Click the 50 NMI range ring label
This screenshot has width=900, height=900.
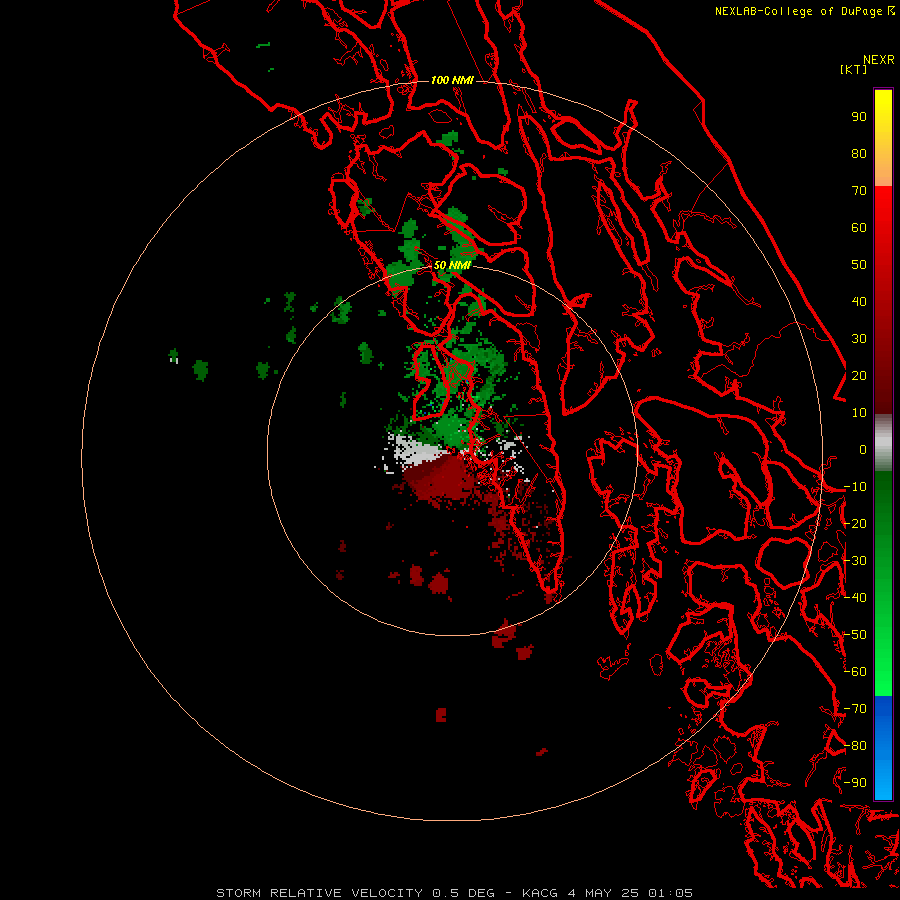[452, 265]
